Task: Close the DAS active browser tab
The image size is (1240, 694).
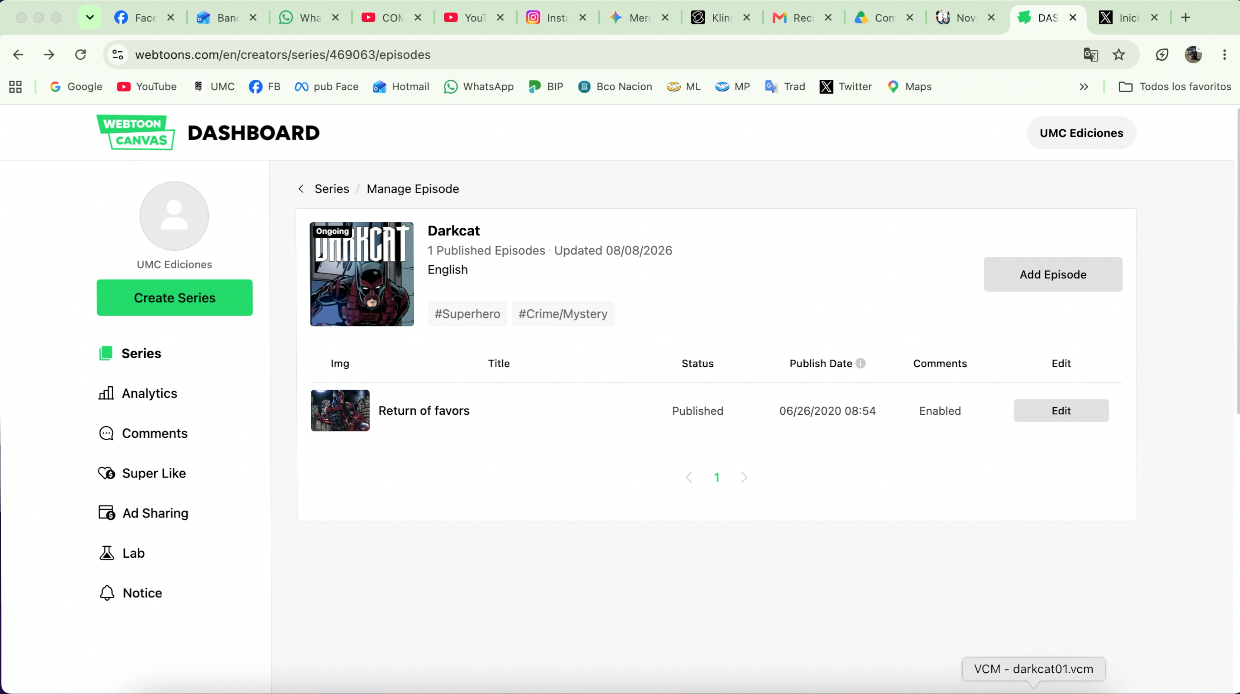Action: click(1073, 18)
